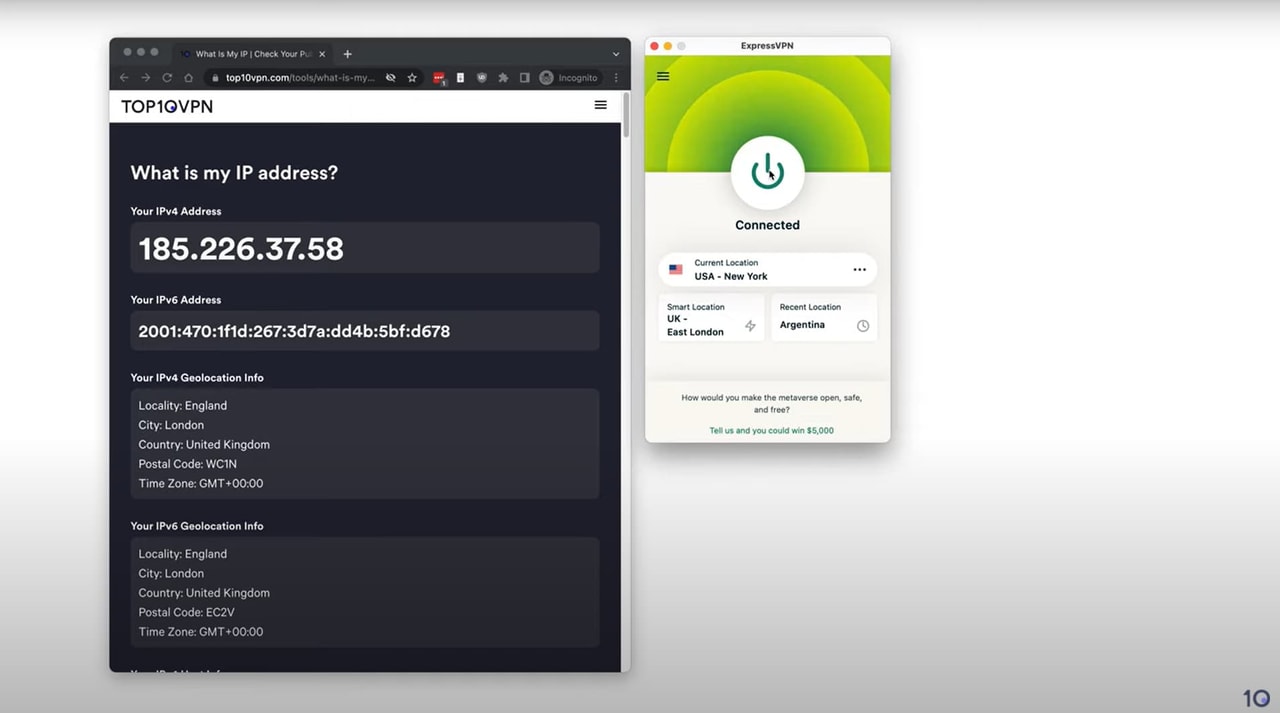Screen dimensions: 1280x713
Task: Open the tab list chevron at the tab strip
Action: (x=616, y=52)
